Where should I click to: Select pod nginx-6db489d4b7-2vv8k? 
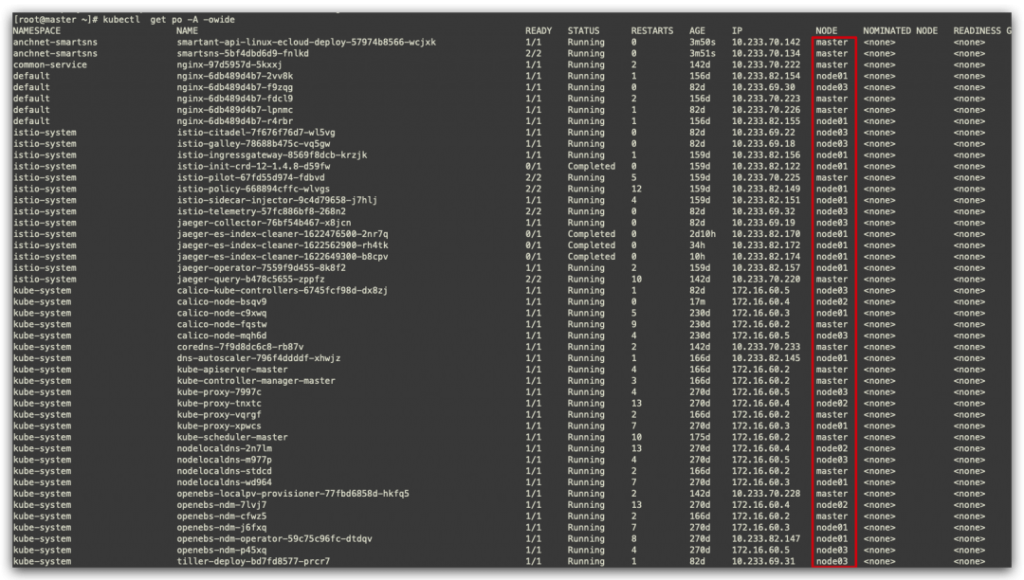pyautogui.click(x=234, y=76)
